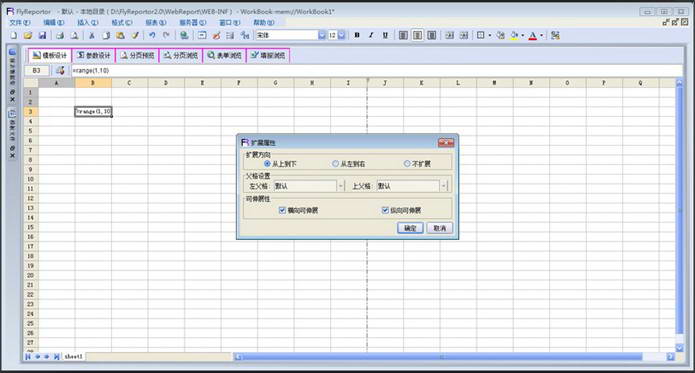Click the Print toolbar icon
695x373 pixels.
(x=60, y=35)
